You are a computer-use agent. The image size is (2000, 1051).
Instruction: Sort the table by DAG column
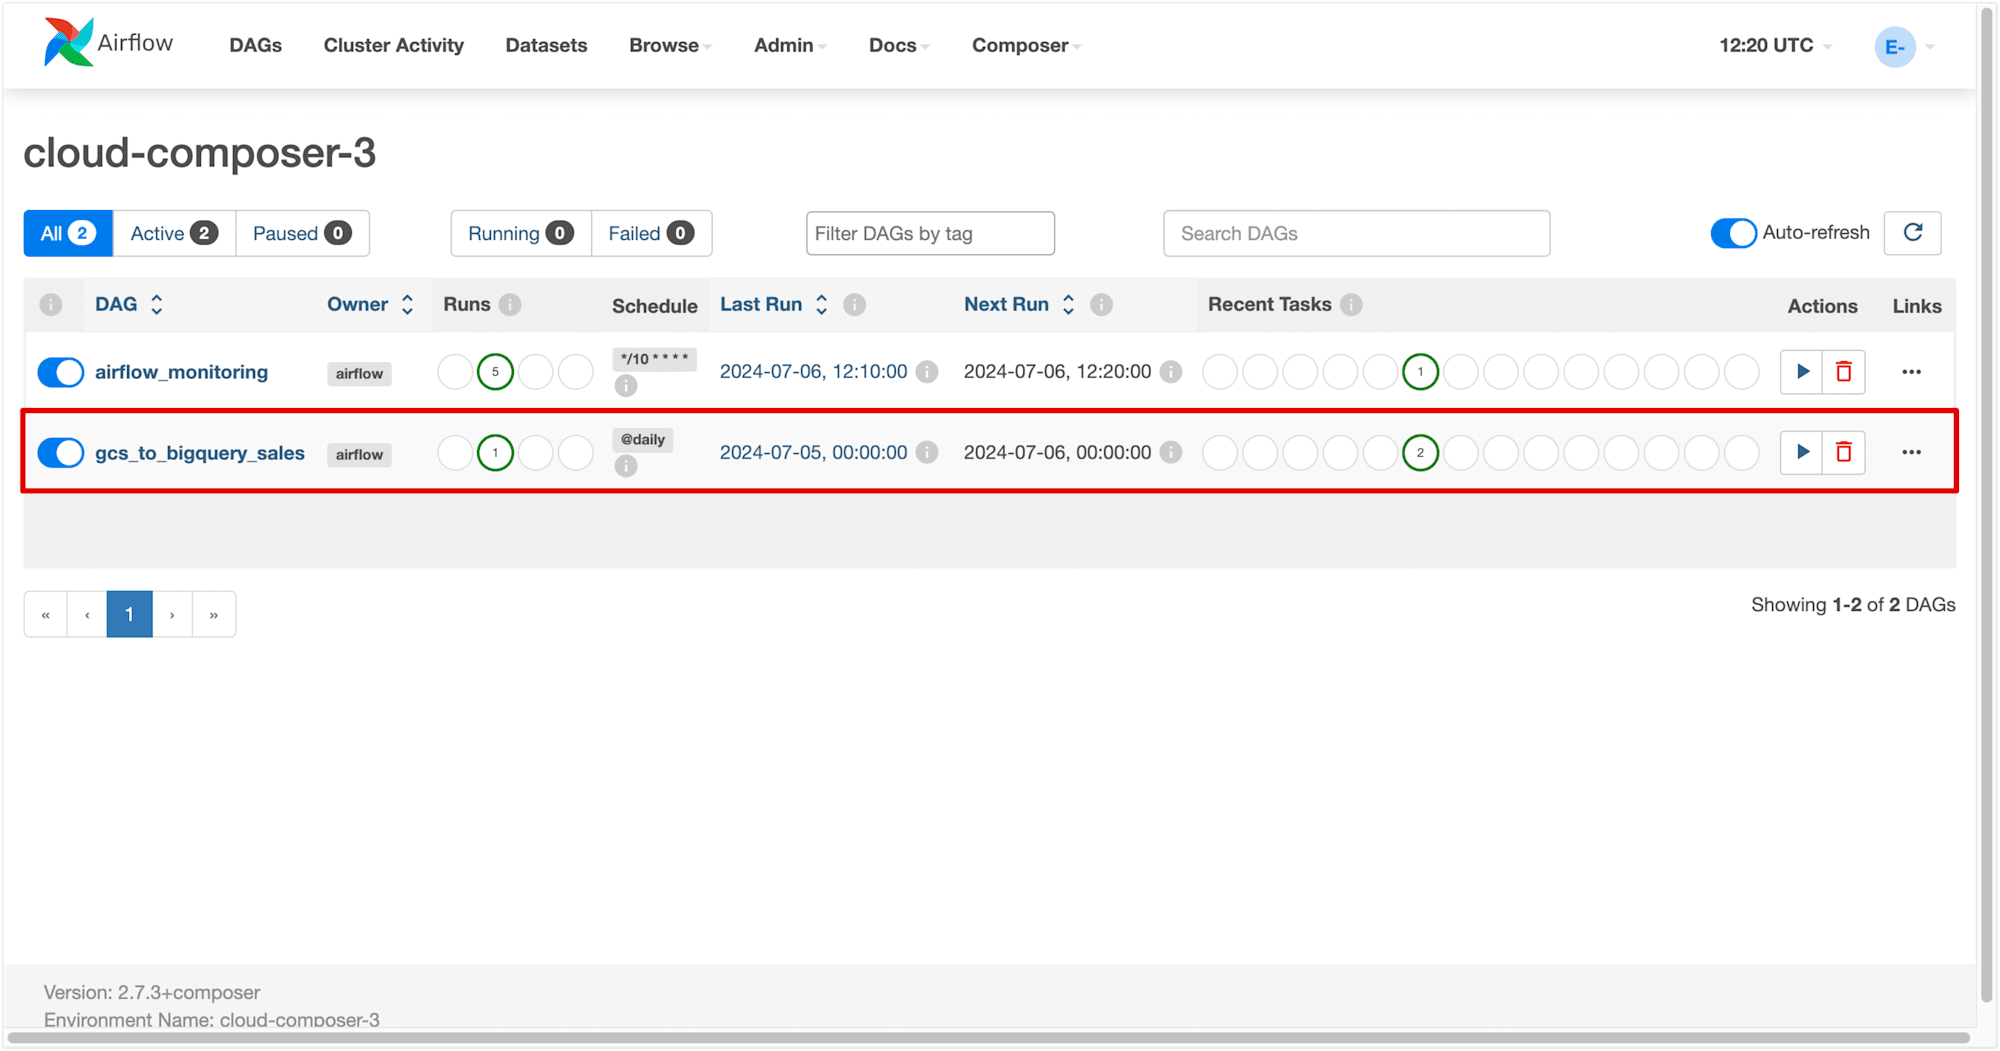128,304
